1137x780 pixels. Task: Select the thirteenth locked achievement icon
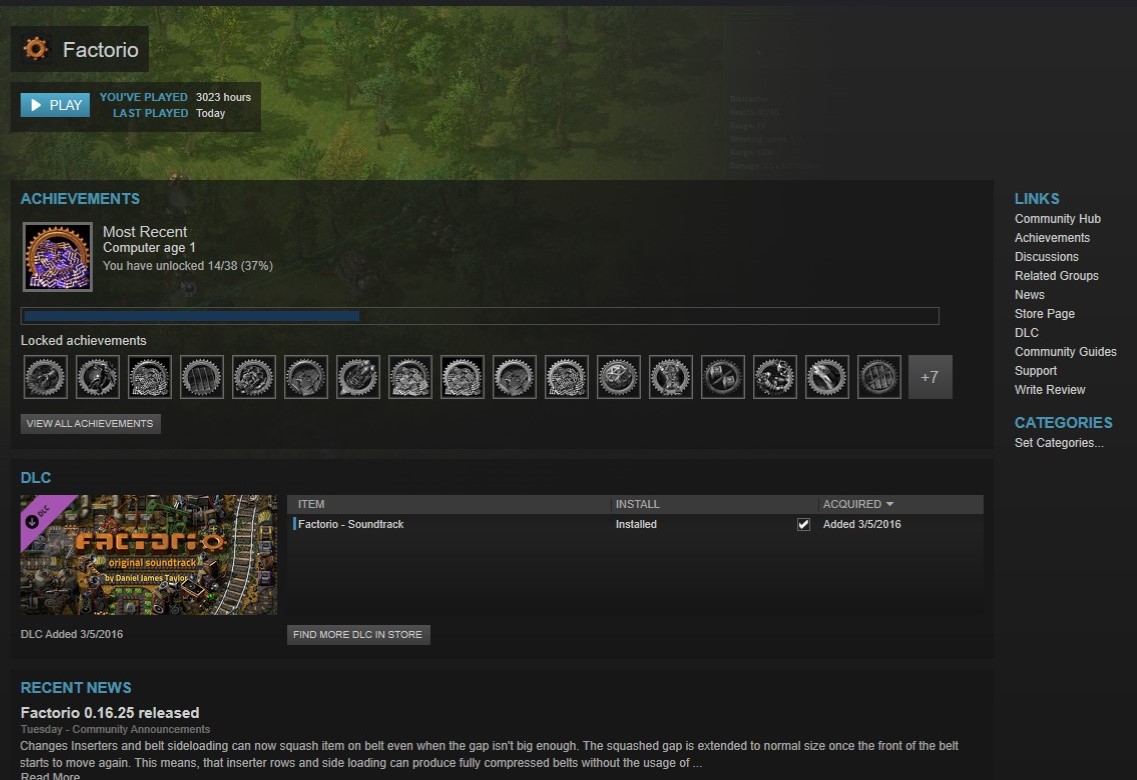tap(671, 377)
